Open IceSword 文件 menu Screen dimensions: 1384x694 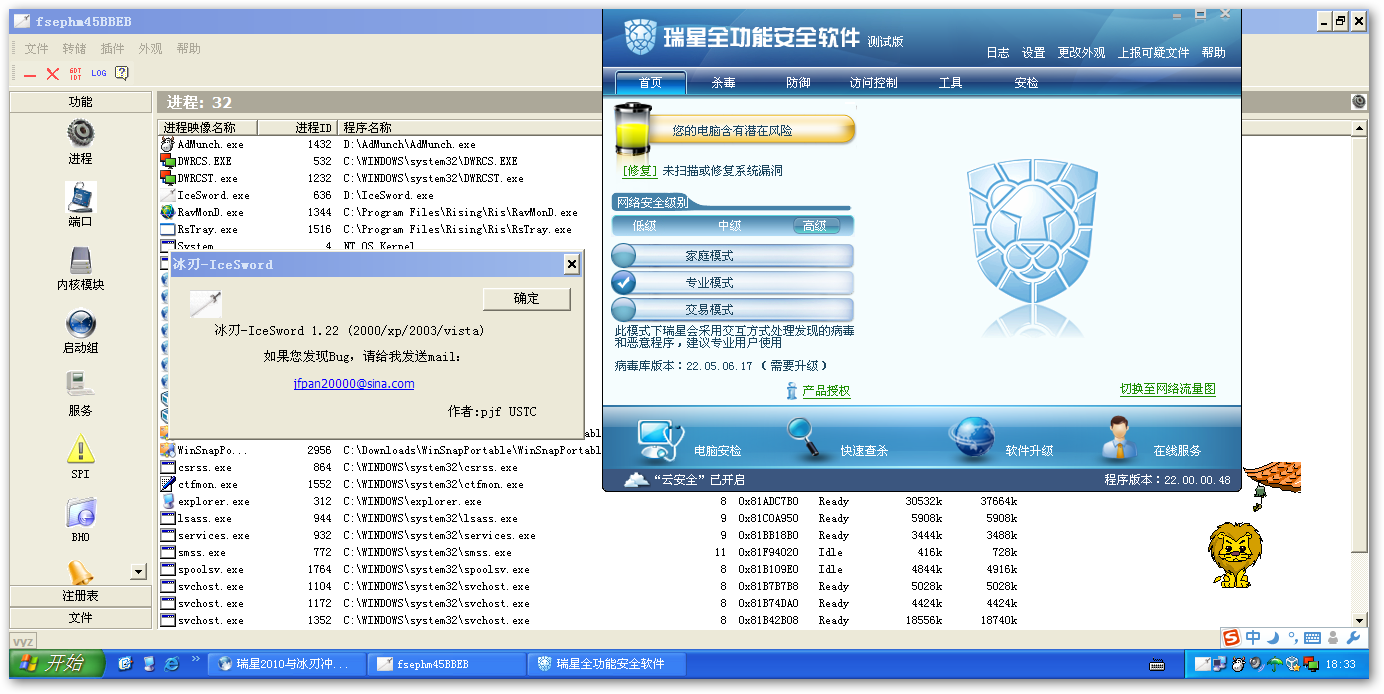pyautogui.click(x=37, y=49)
